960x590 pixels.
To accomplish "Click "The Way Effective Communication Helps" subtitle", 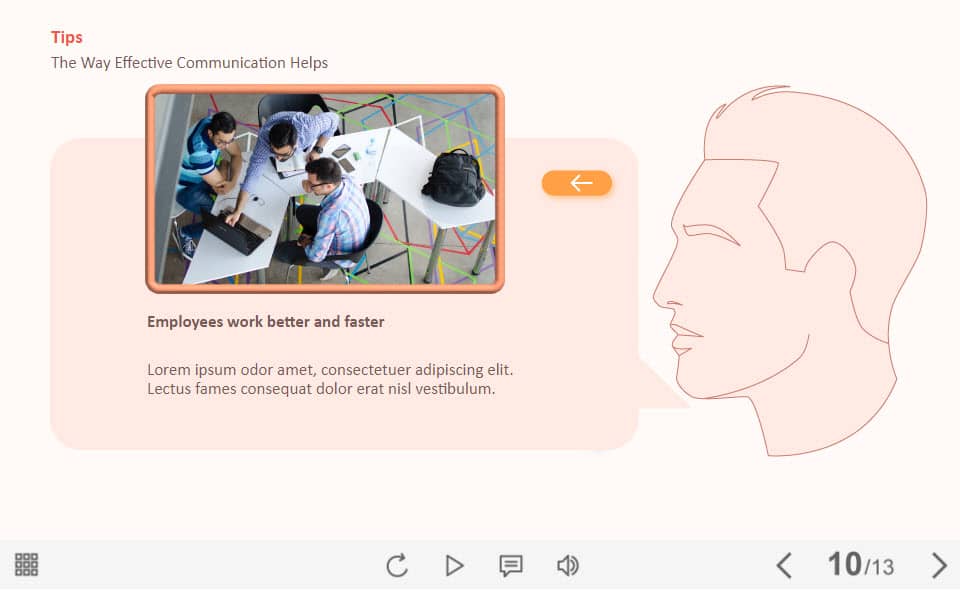I will 189,62.
